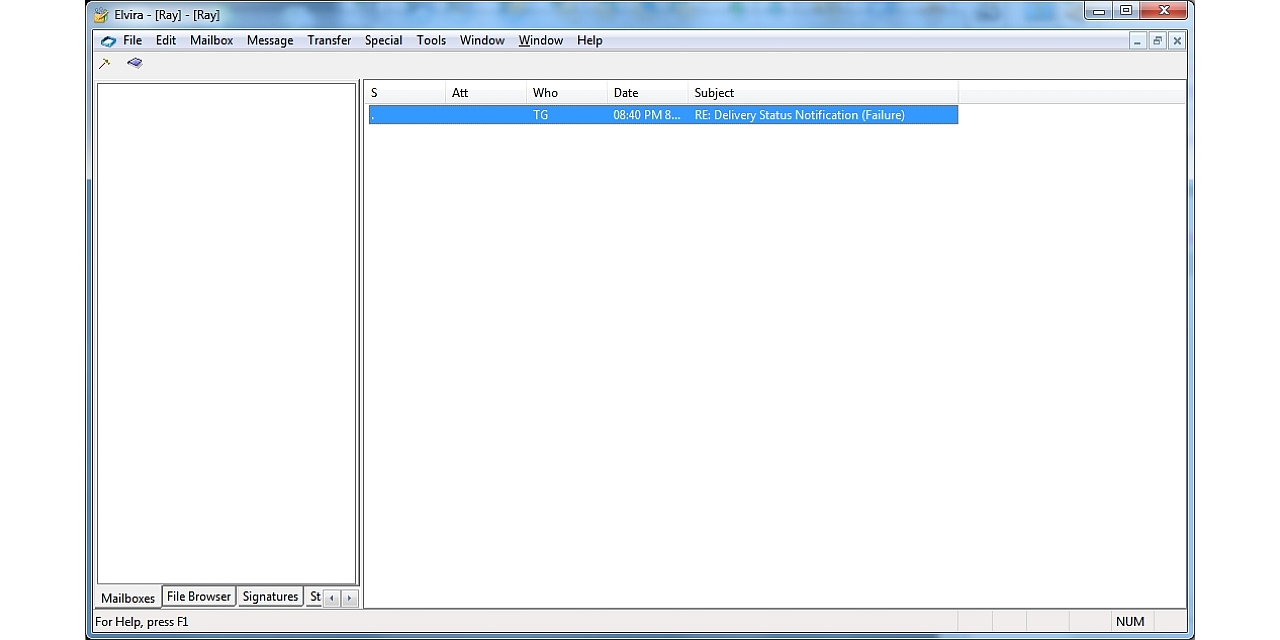The height and width of the screenshot is (640, 1280).
Task: Click the Elvira program icon in the title bar
Action: pyautogui.click(x=100, y=14)
